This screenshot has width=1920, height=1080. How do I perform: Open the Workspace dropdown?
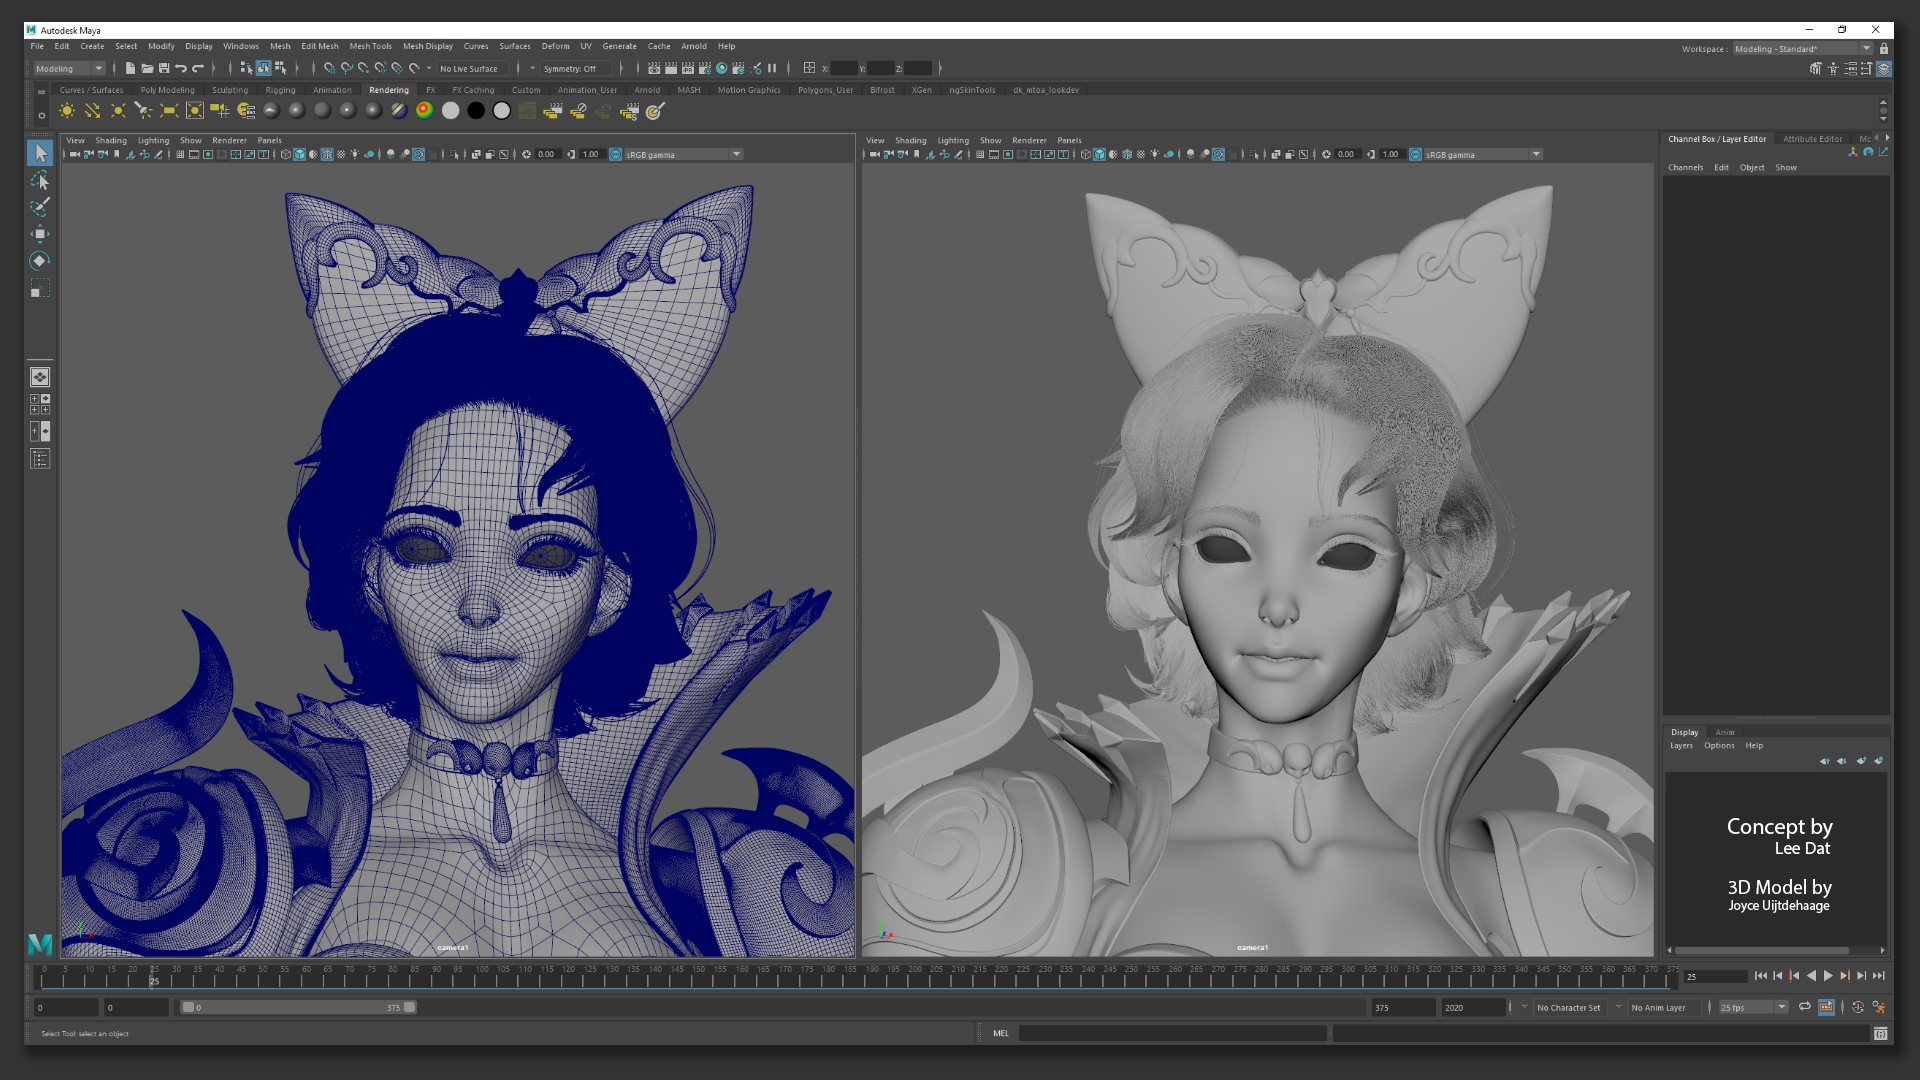coord(1803,48)
